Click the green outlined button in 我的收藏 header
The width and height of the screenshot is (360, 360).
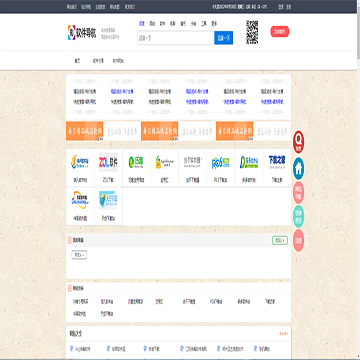pos(280,240)
